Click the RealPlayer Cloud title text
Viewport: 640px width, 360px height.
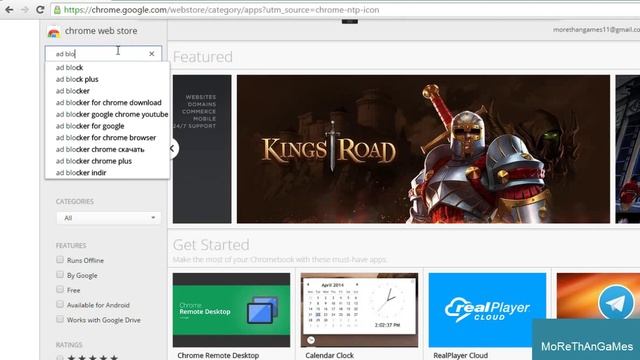[x=460, y=356]
